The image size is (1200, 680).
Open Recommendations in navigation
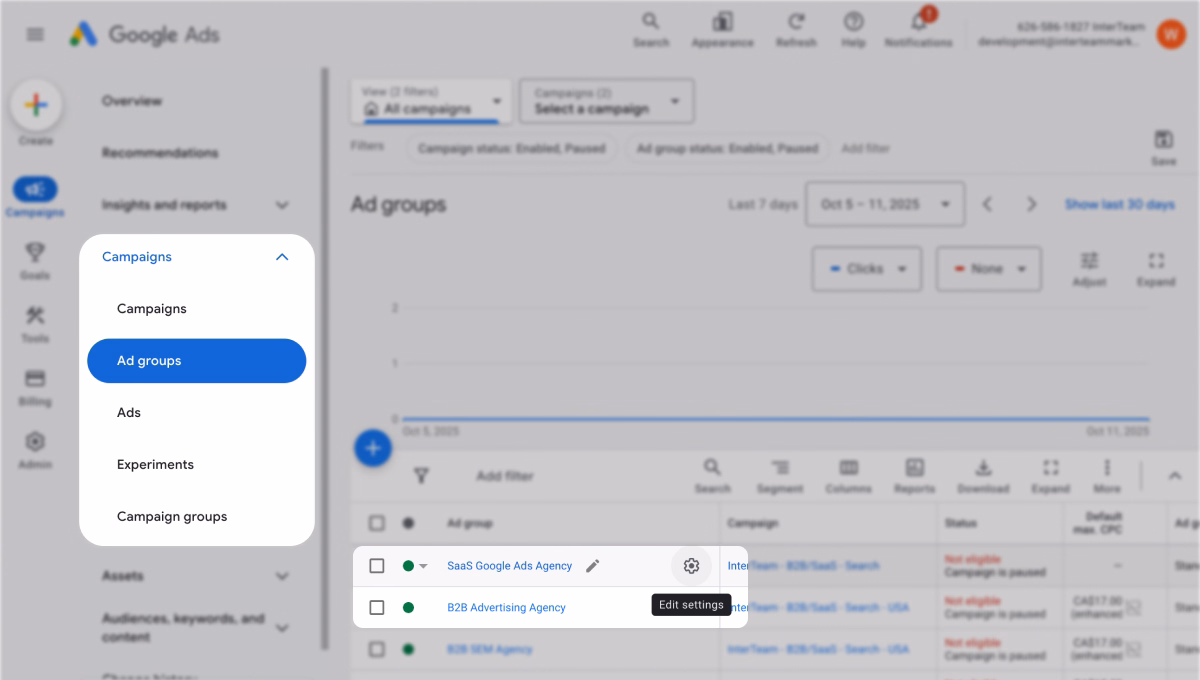pos(160,153)
